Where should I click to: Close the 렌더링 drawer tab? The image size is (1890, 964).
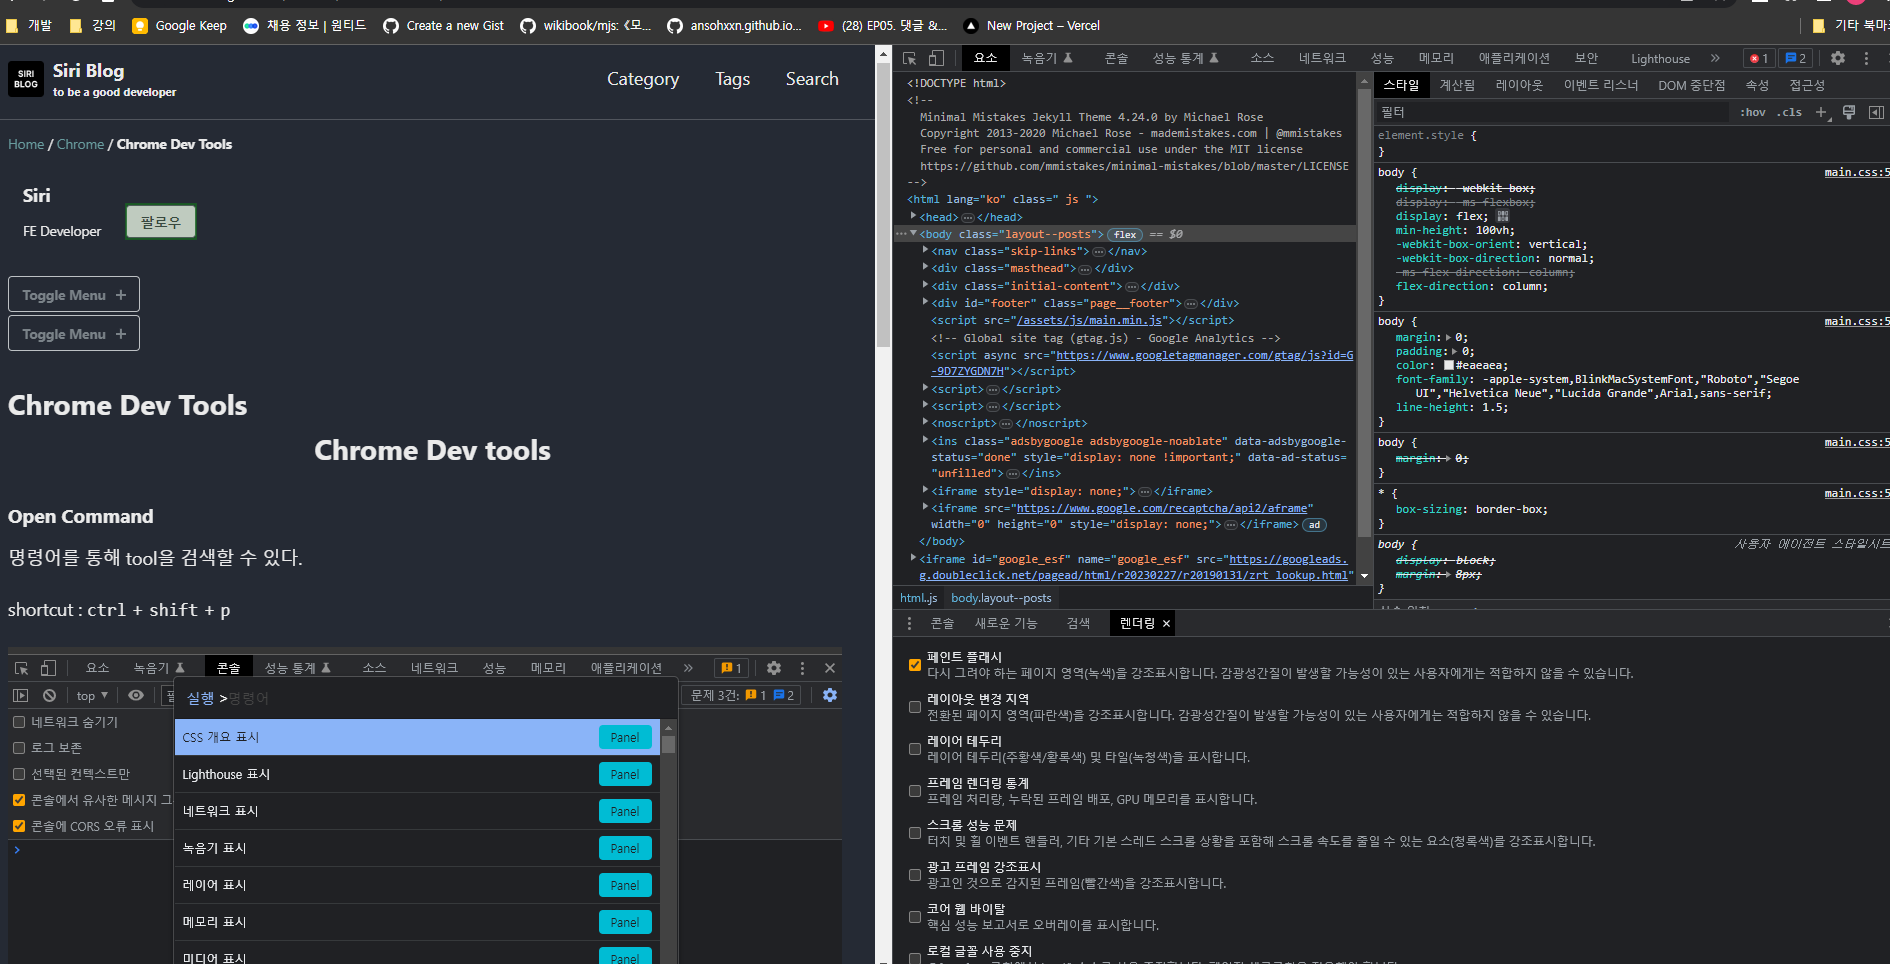1166,623
